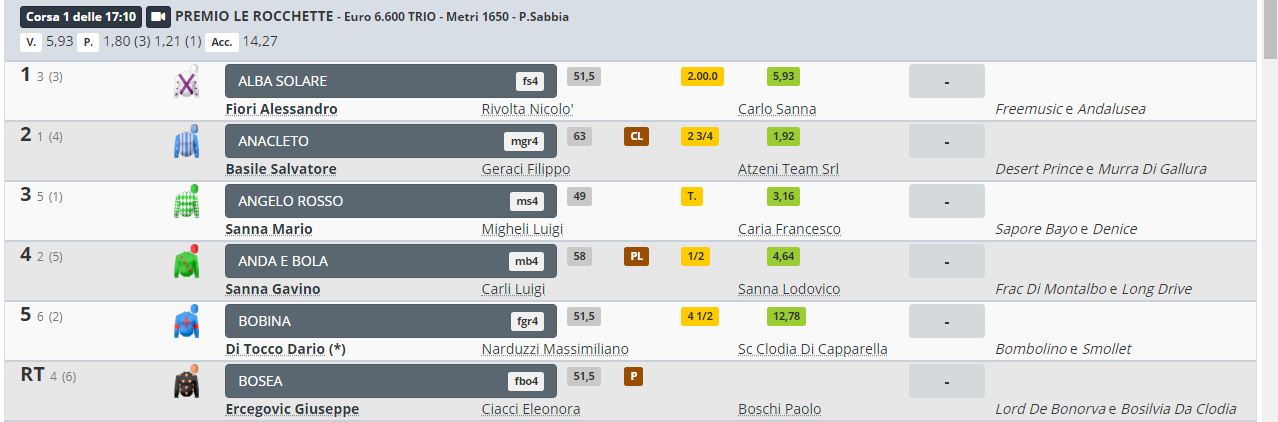Click the brown PL badge for Anda e Bola

(635, 257)
